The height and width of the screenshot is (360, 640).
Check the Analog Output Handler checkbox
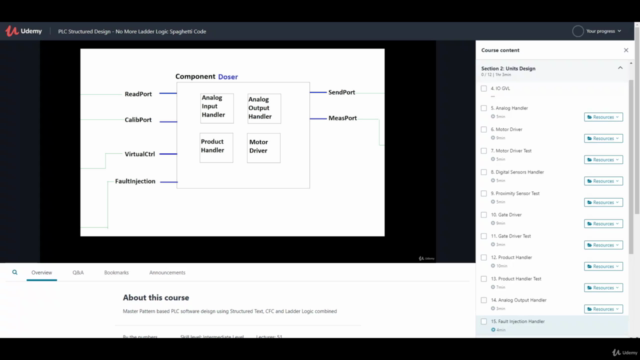(x=484, y=300)
